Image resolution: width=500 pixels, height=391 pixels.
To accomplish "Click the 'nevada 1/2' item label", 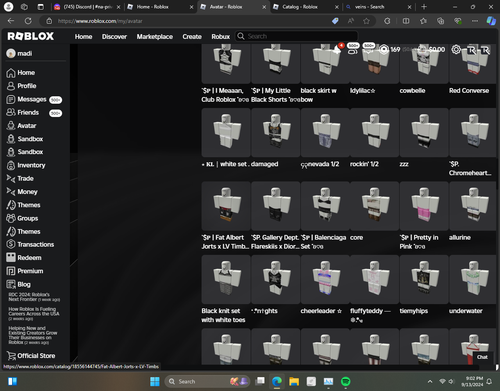I will coord(320,164).
